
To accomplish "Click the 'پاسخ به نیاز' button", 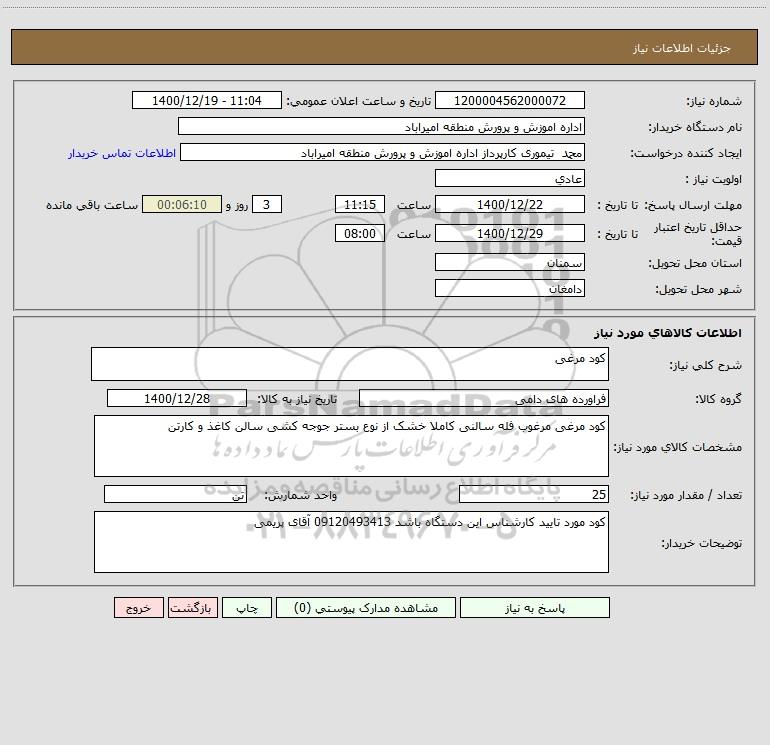I will 534,607.
